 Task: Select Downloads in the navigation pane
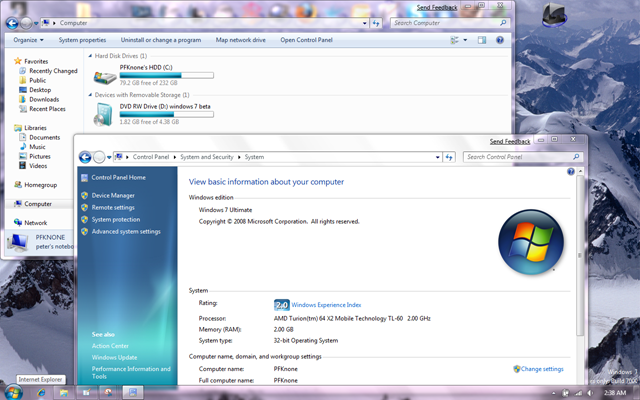[x=44, y=100]
